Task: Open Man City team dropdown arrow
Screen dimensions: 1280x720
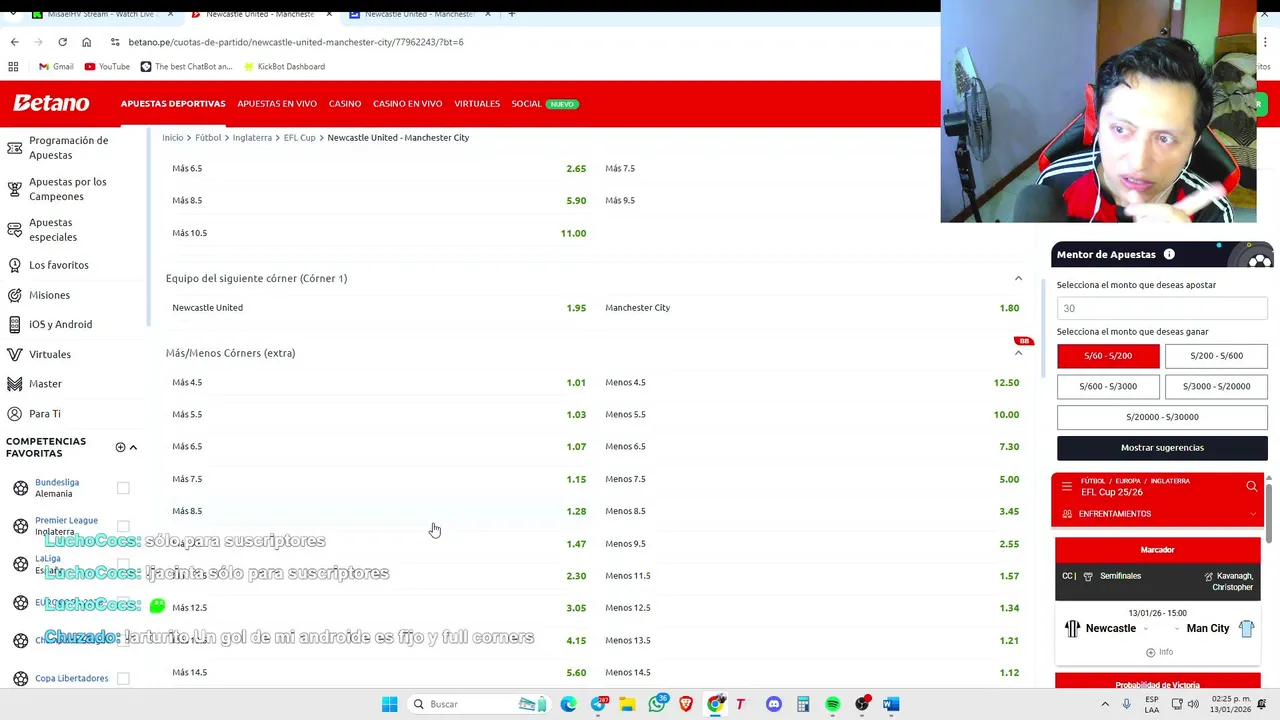Action: [1177, 629]
